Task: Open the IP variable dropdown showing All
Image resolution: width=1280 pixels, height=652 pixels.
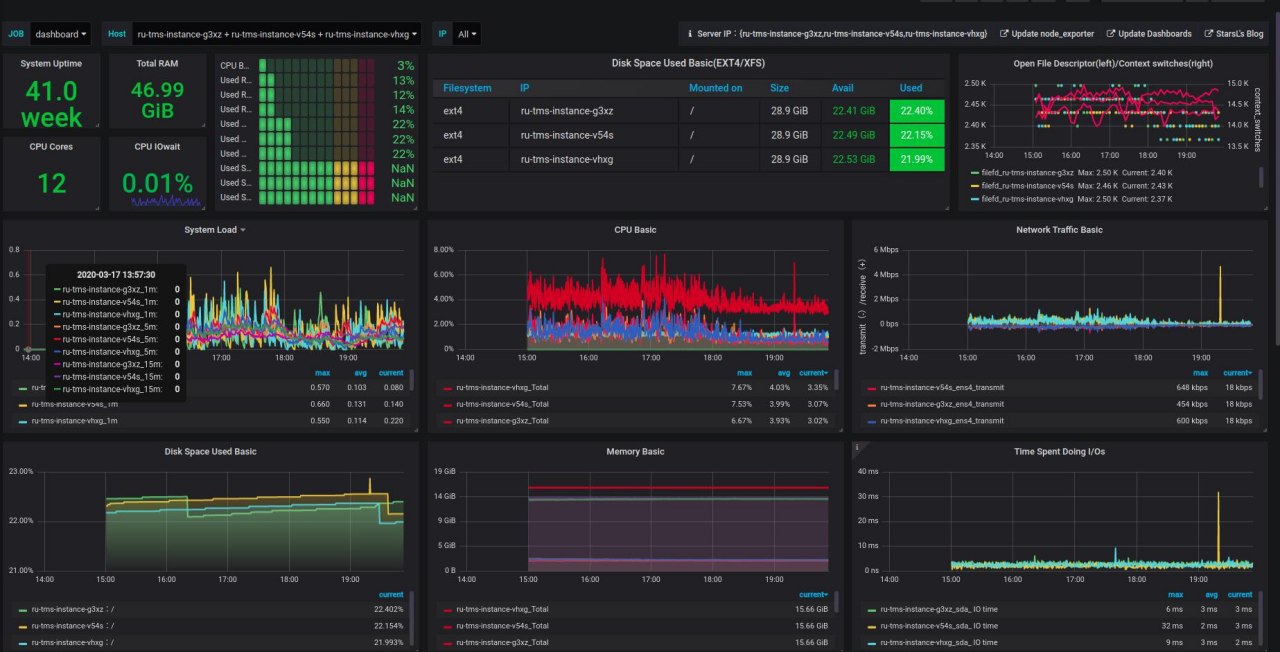Action: (x=467, y=34)
